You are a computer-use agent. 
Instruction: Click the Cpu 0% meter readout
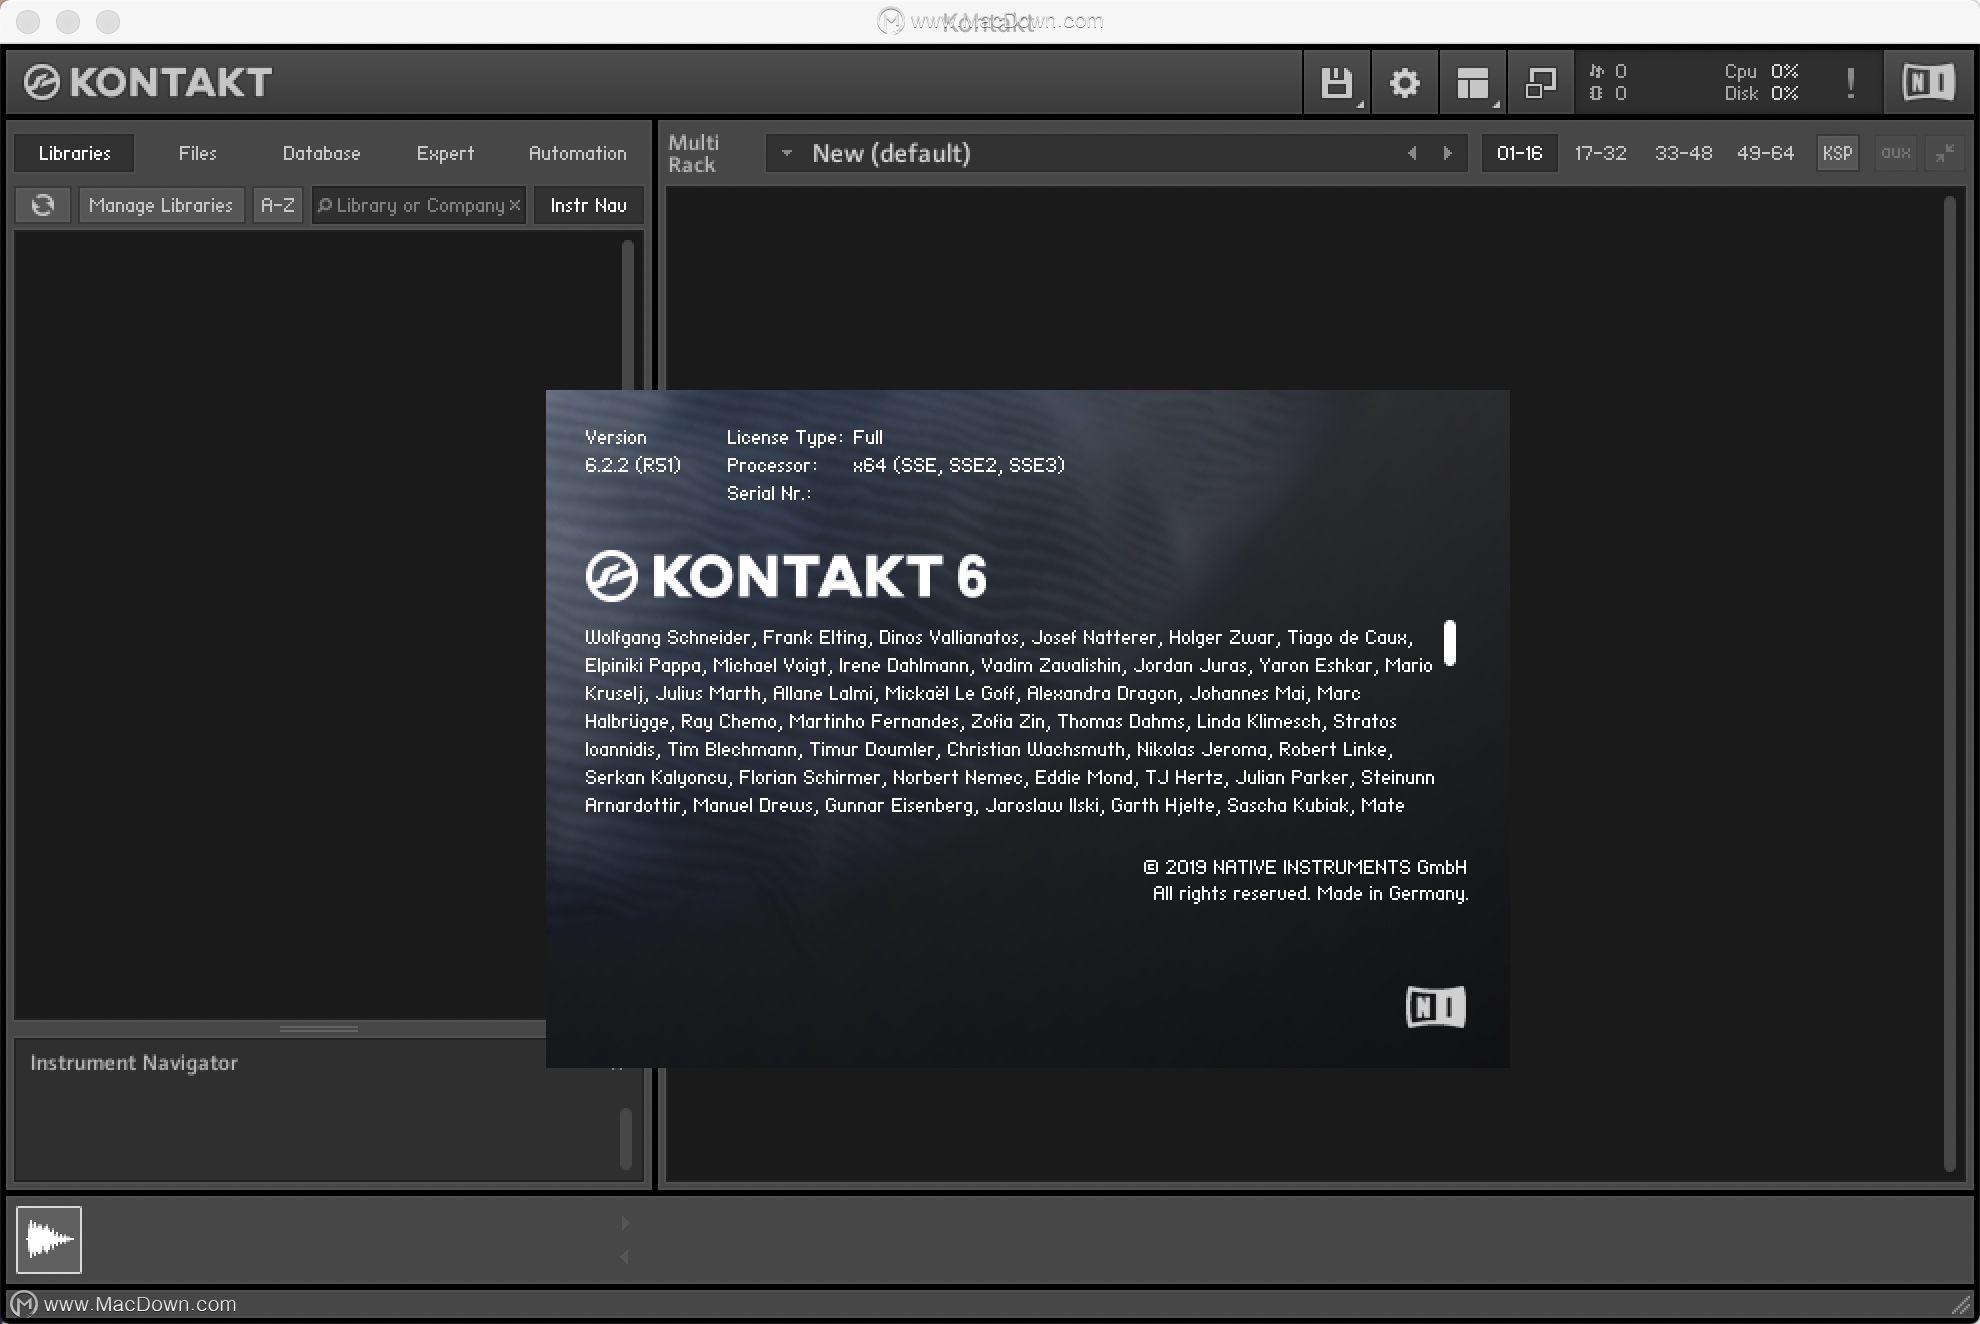[x=1761, y=71]
